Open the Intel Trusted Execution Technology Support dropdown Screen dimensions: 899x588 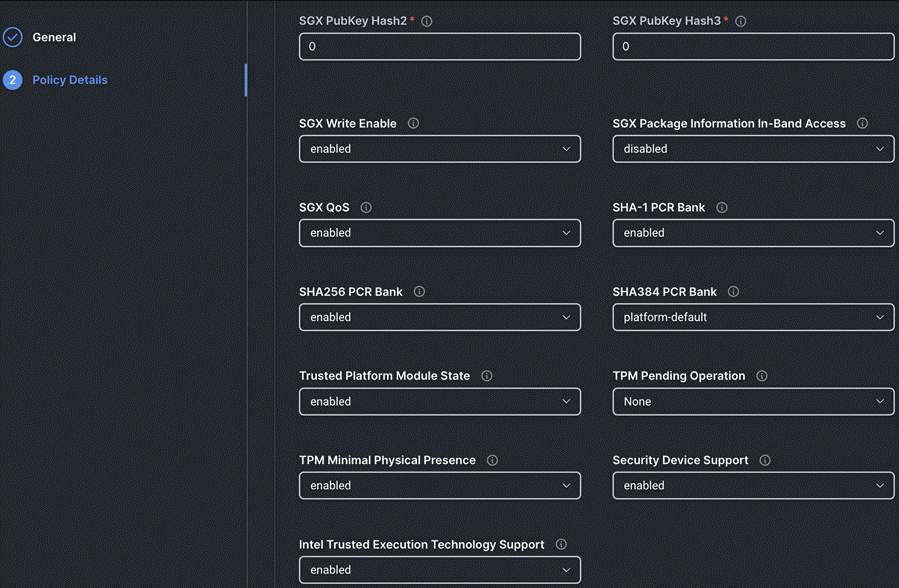pyautogui.click(x=439, y=569)
